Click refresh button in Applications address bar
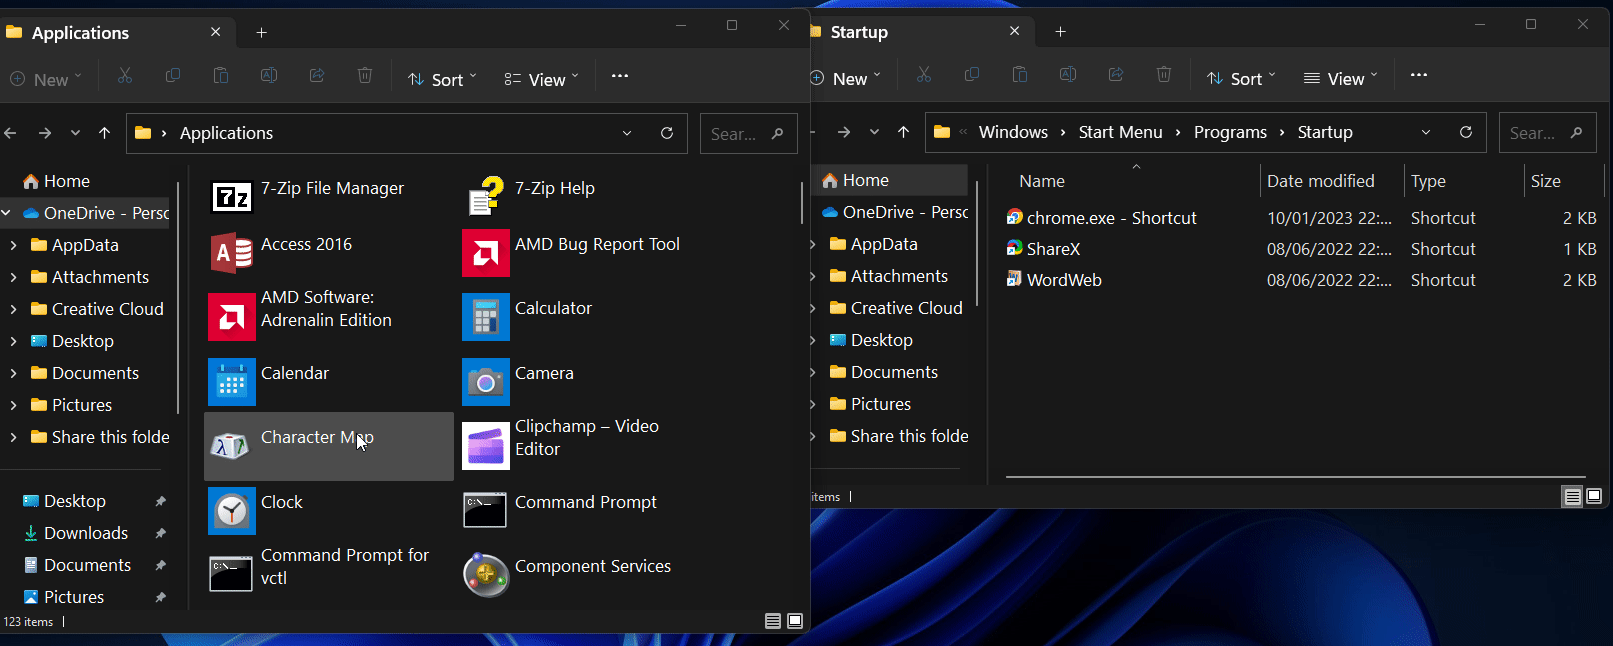The width and height of the screenshot is (1613, 646). [667, 133]
